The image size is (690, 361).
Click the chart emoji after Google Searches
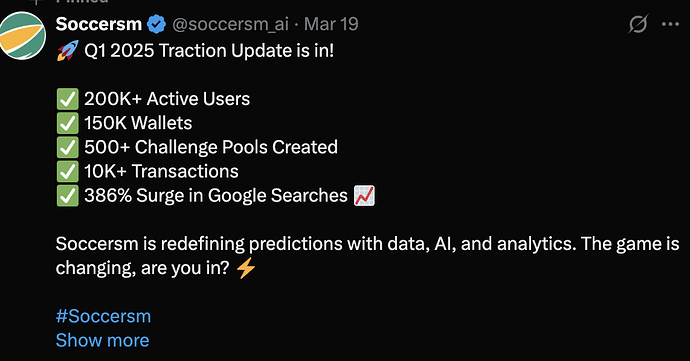(x=364, y=195)
